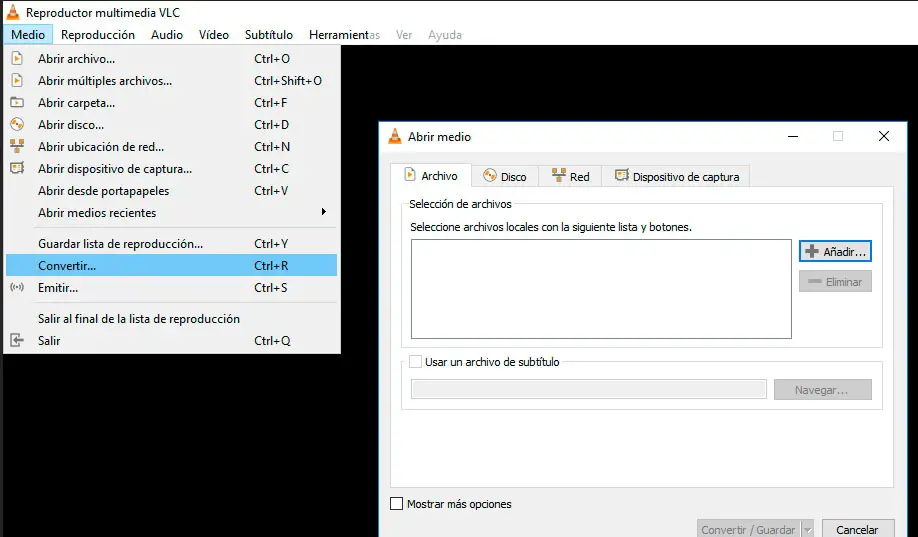Open the Audio menu
The width and height of the screenshot is (918, 537).
tap(167, 35)
